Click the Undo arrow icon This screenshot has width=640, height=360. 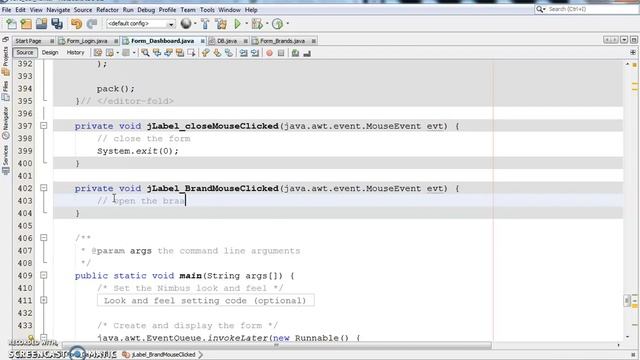point(76,24)
